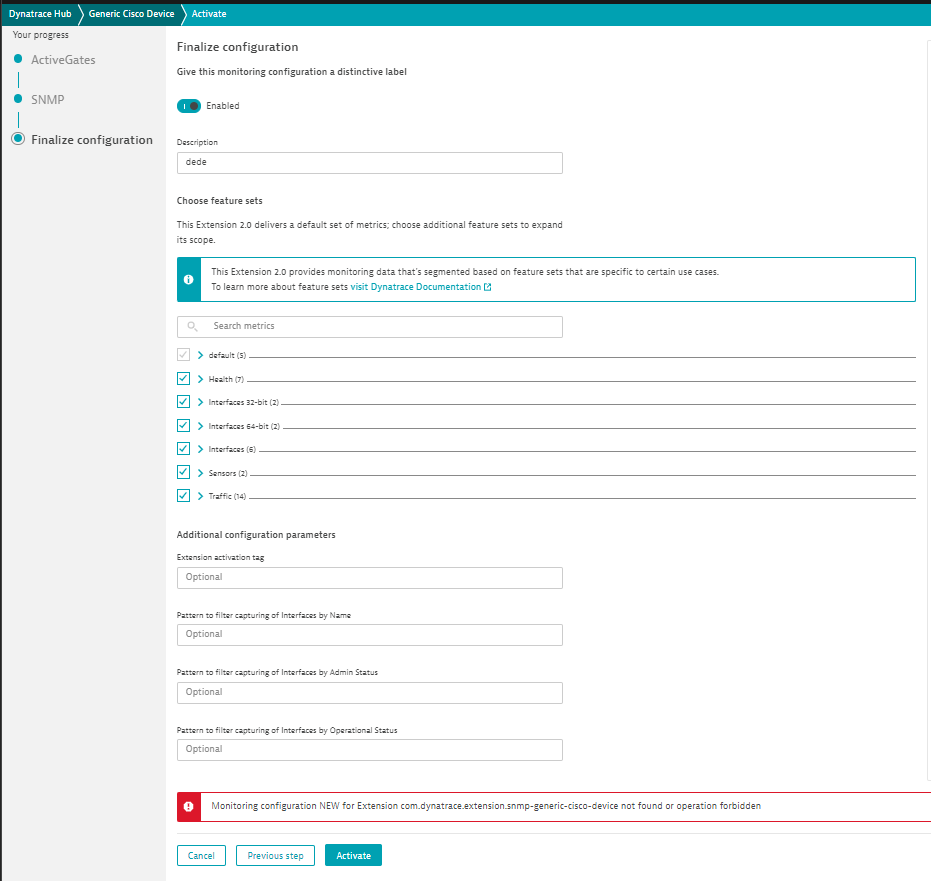Uncheck the Traffic feature set checkbox
The image size is (931, 881).
(183, 496)
